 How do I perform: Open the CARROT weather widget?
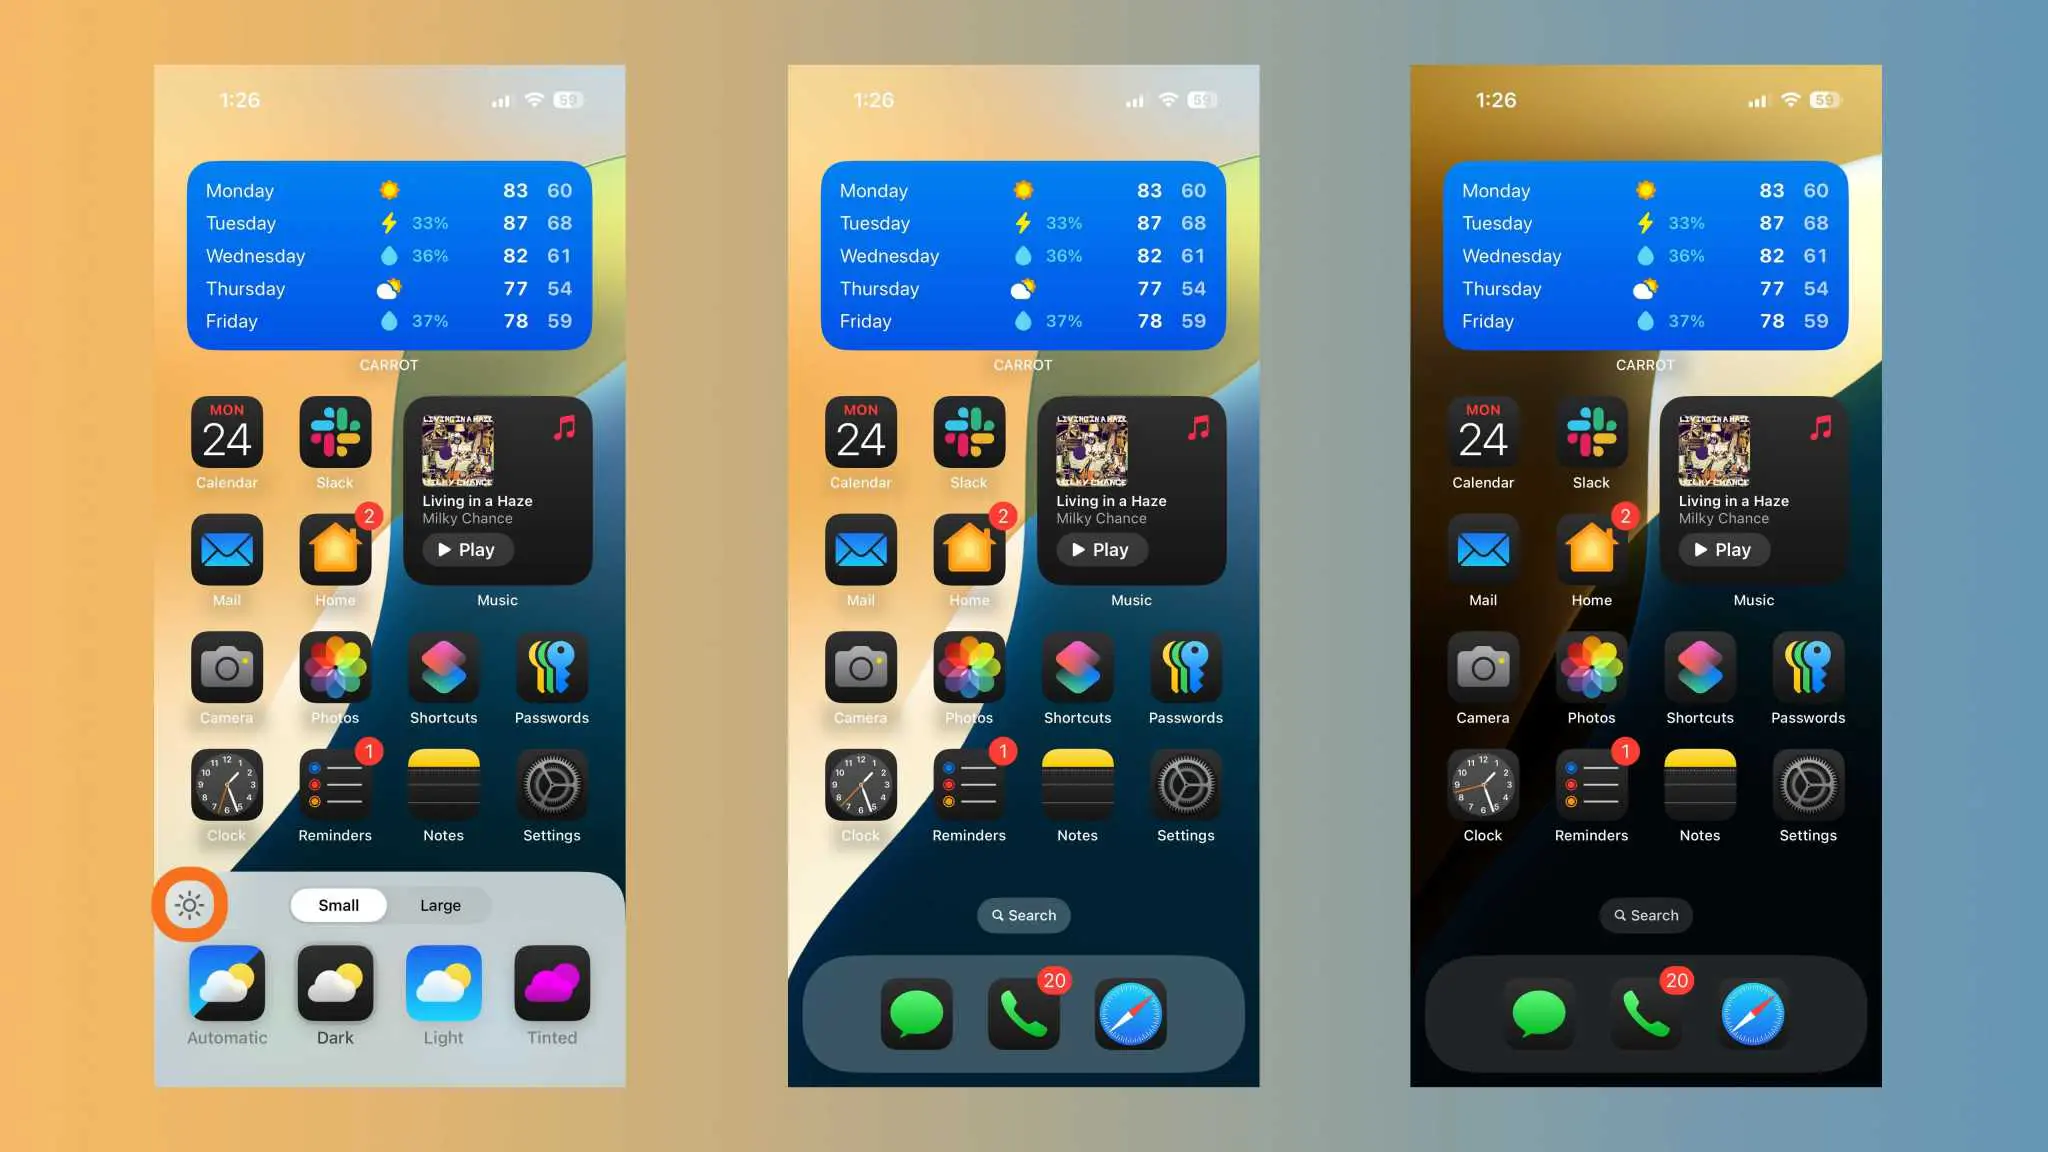click(390, 255)
